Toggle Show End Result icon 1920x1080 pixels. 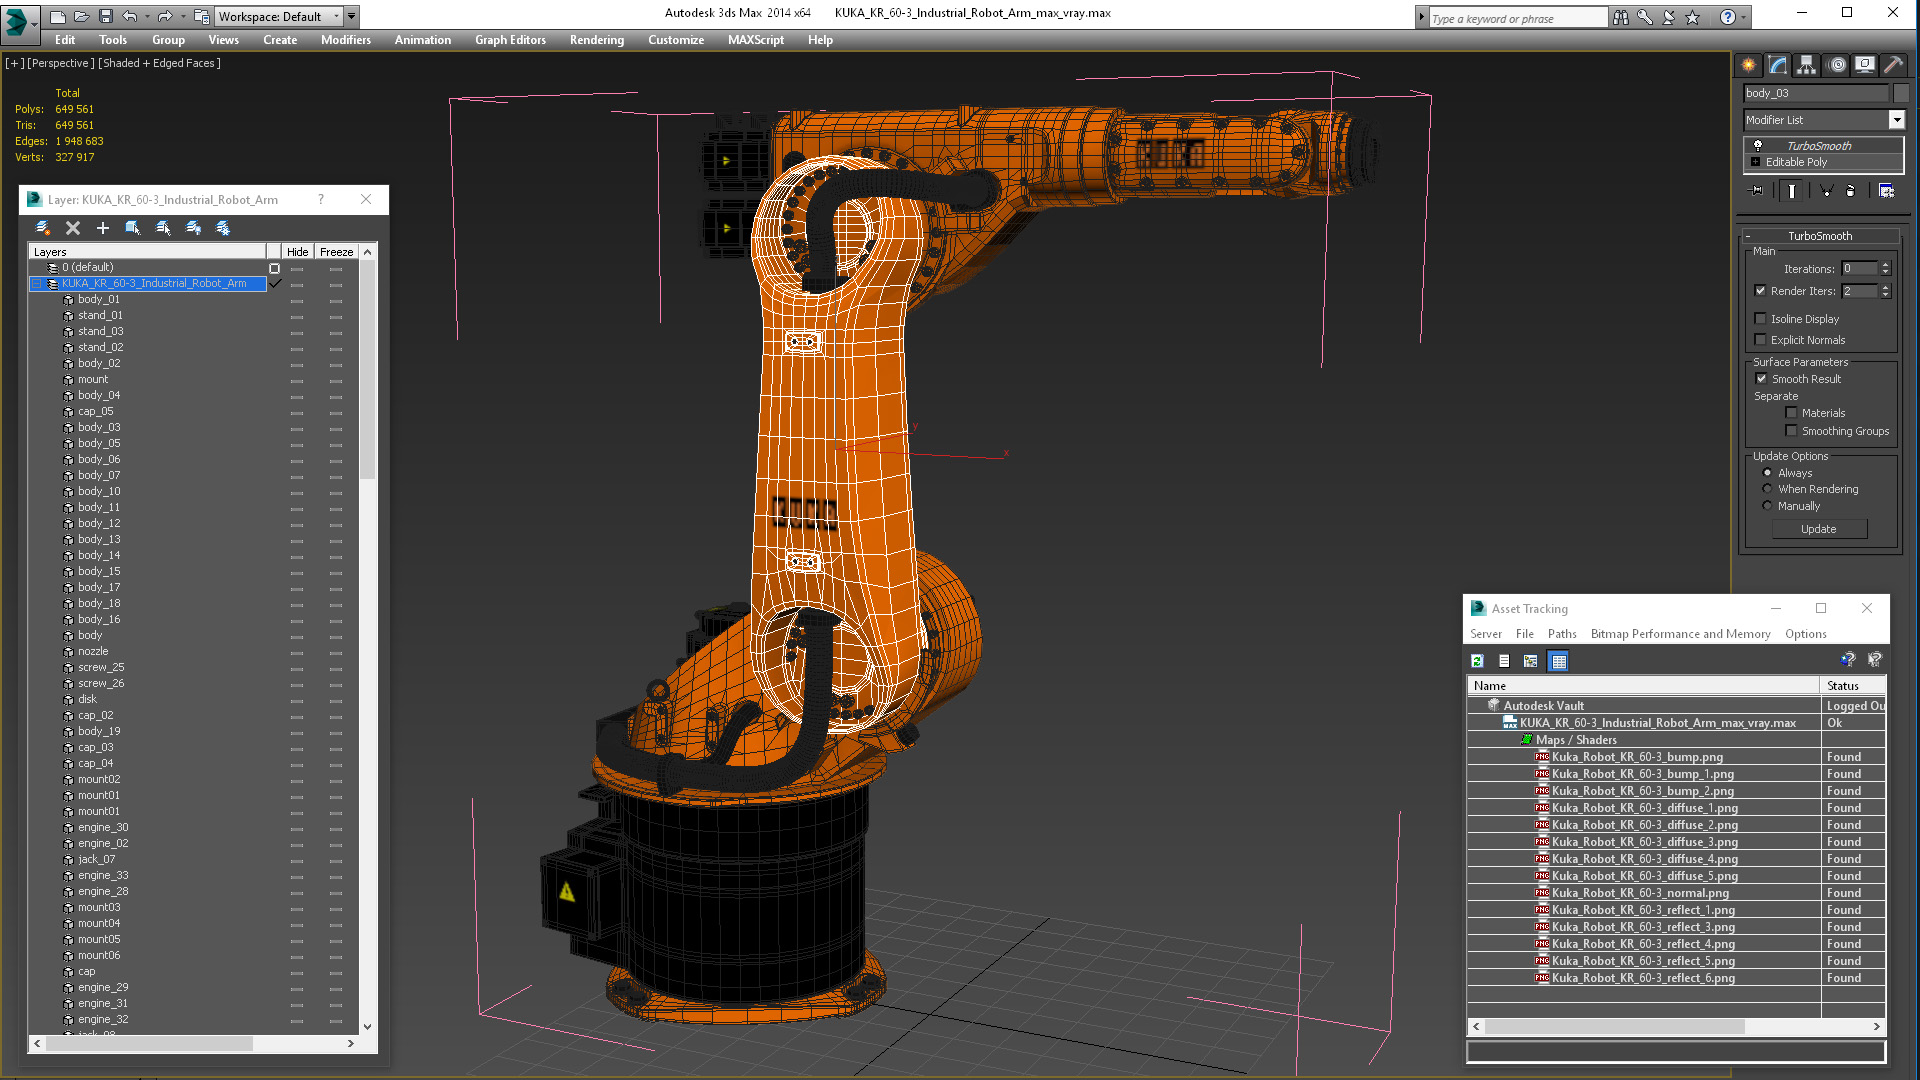tap(1791, 191)
